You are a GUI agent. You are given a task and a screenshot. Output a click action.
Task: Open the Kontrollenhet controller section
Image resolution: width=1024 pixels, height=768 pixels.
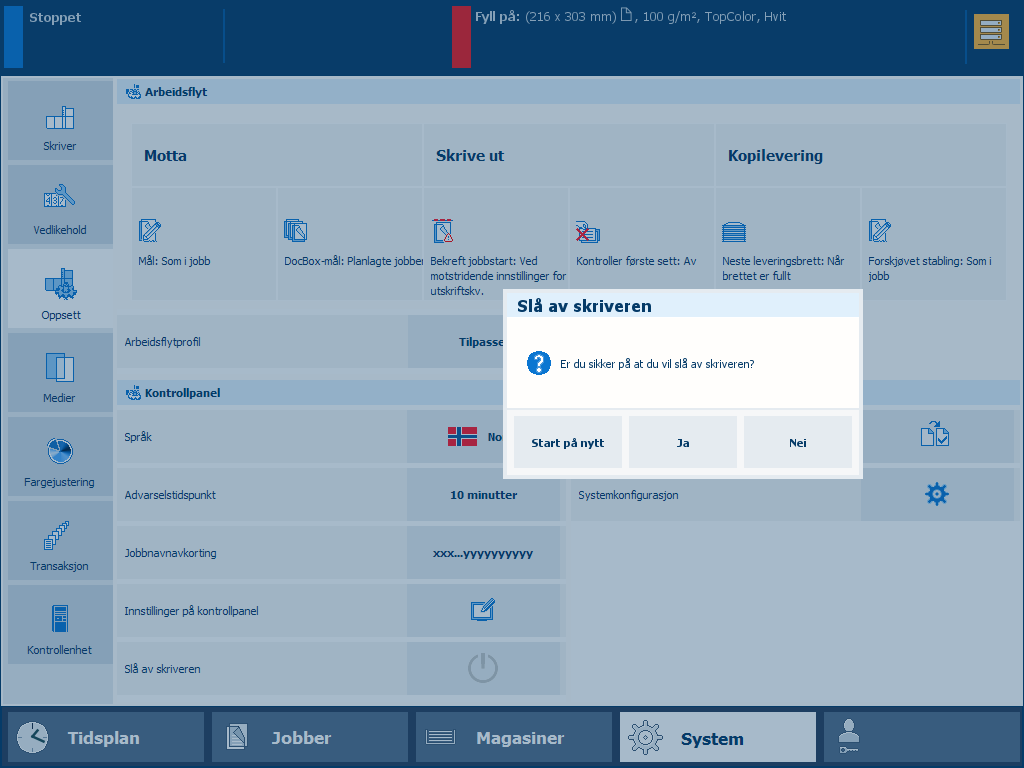click(60, 624)
